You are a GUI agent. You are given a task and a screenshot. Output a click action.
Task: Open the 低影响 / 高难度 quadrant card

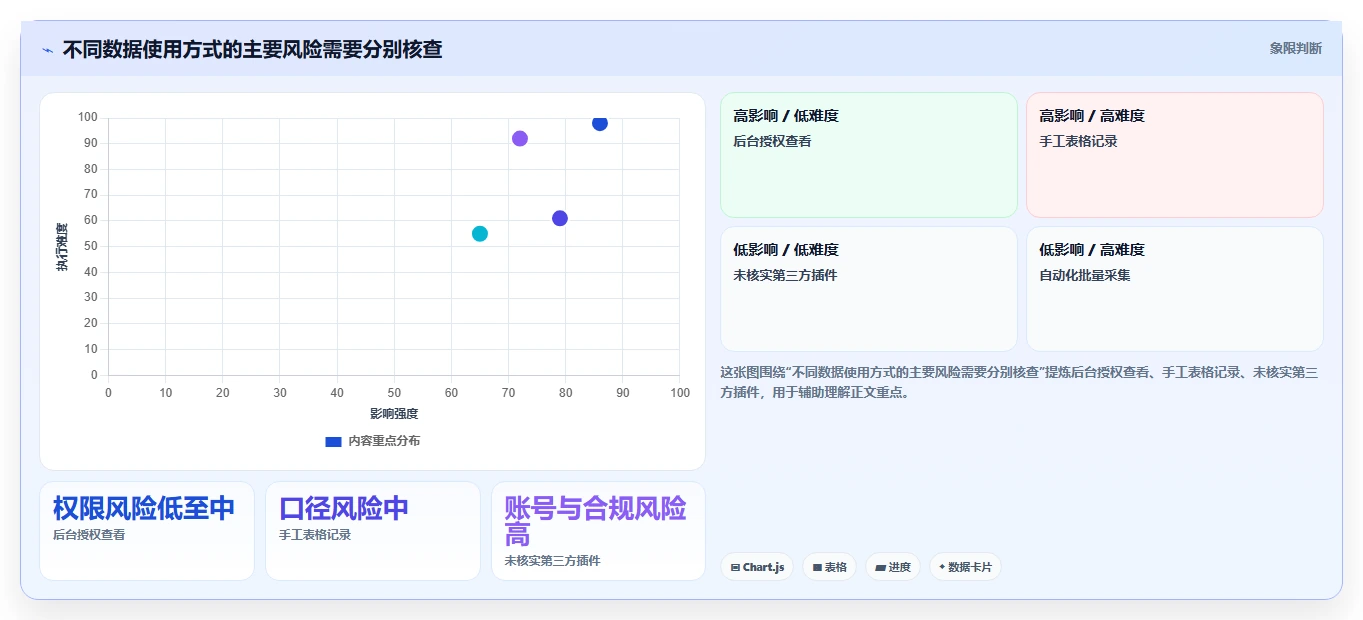coord(1174,289)
